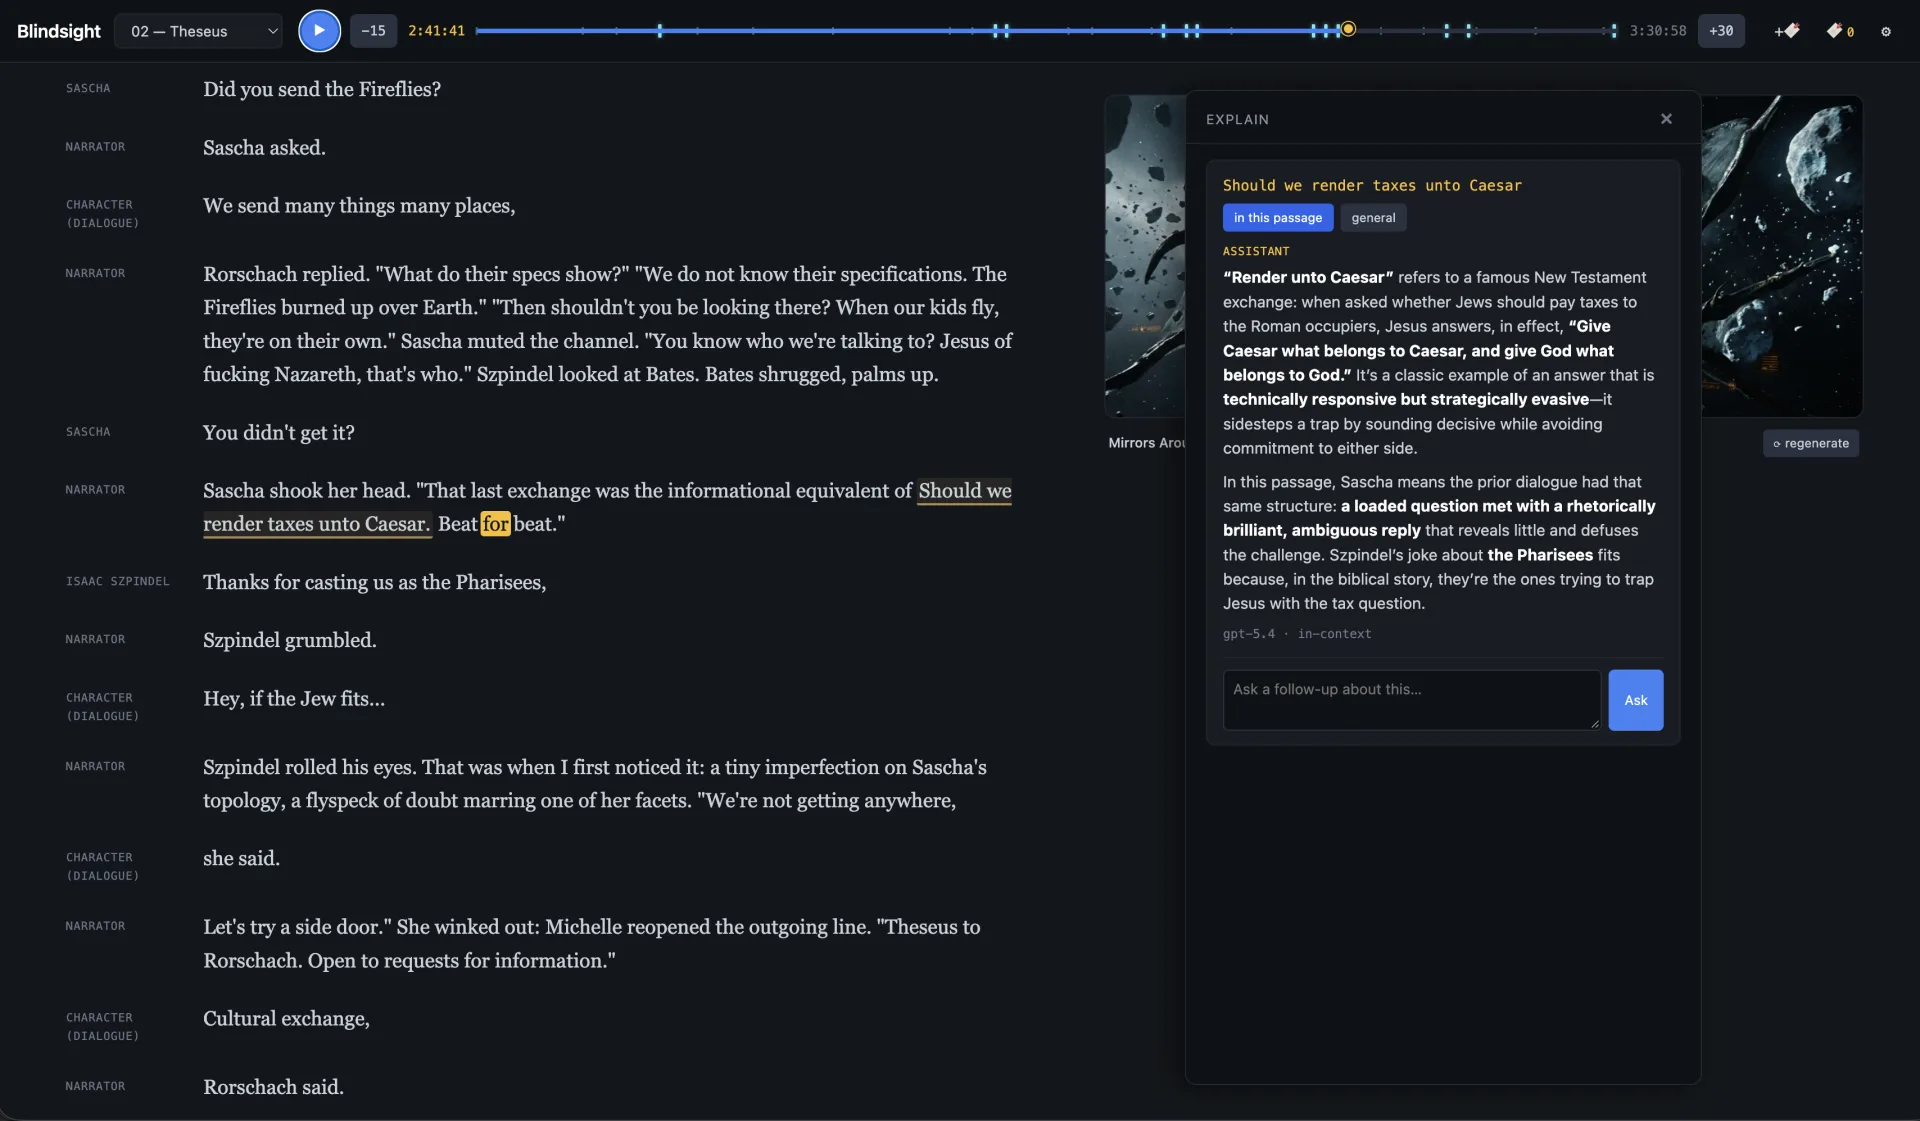Skip forward using the +30 button

(x=1721, y=31)
